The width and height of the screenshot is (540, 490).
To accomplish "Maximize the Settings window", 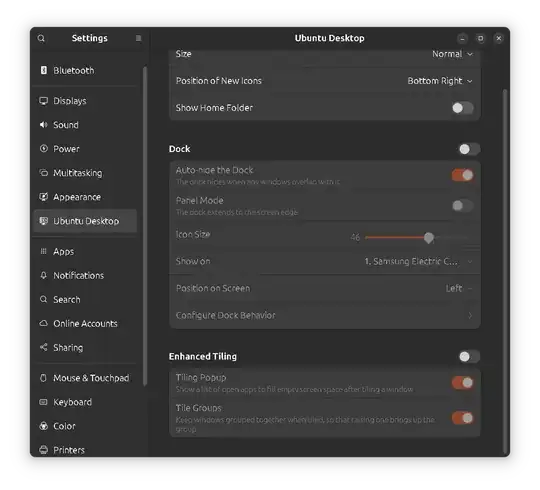I will (480, 38).
